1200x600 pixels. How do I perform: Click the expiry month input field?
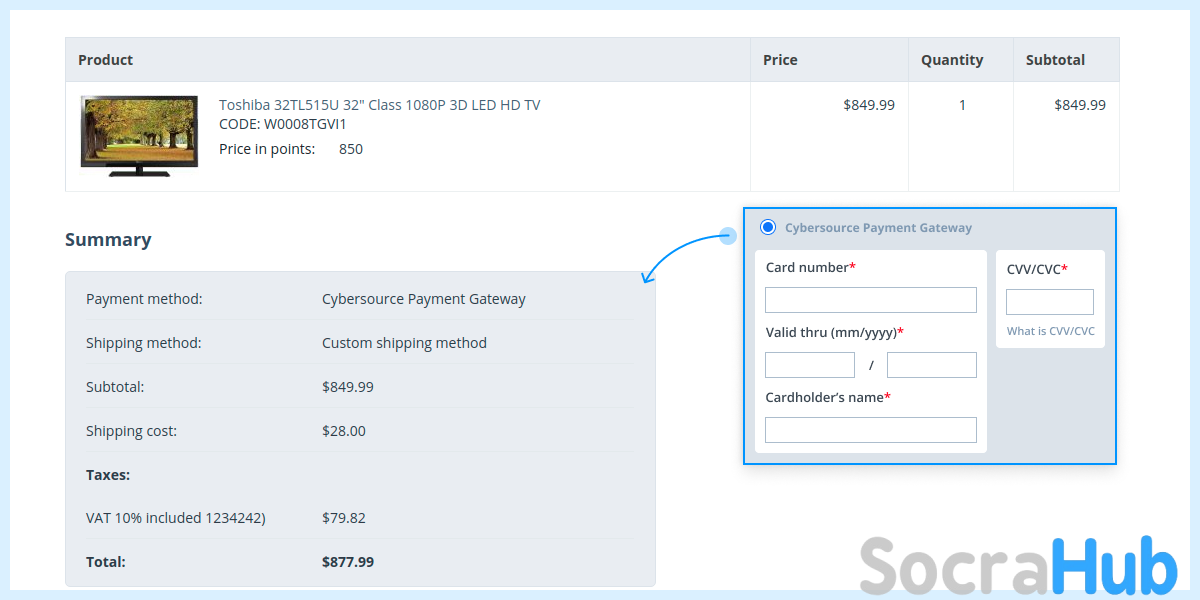pos(810,365)
